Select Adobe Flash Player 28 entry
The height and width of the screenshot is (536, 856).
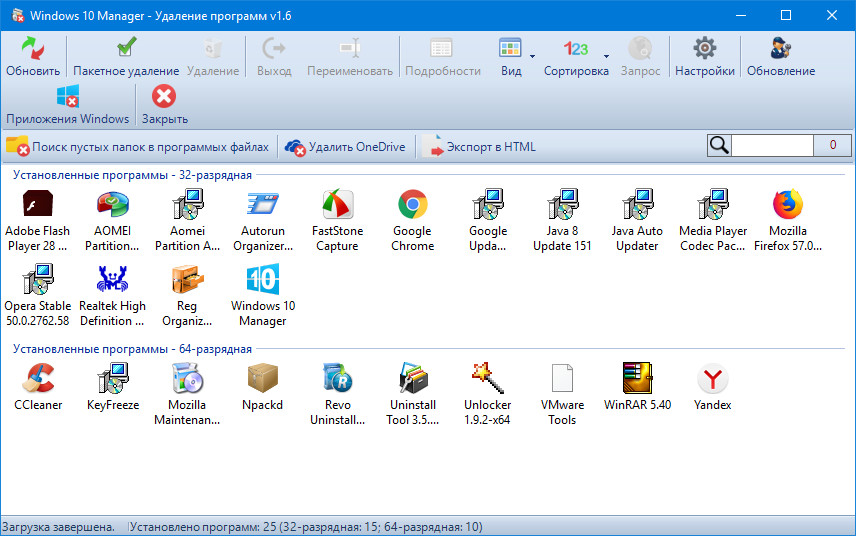click(38, 221)
